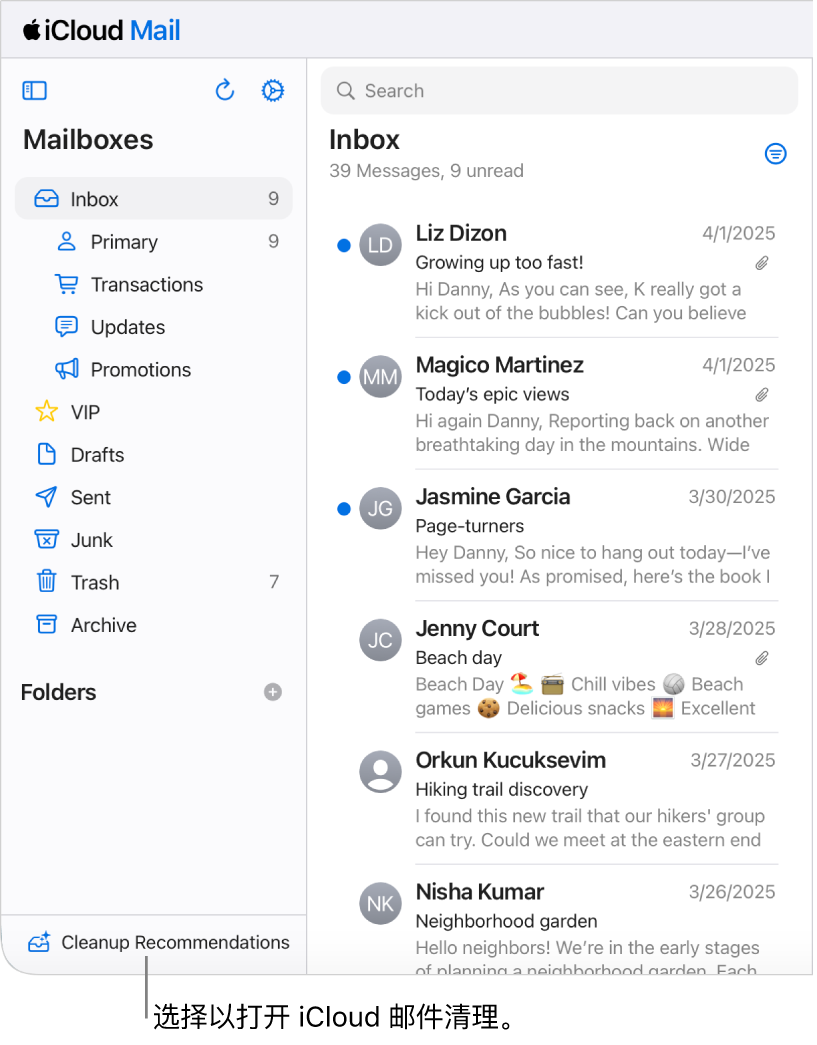Click the Promotions megaphone icon
This screenshot has width=817, height=1045.
67,369
